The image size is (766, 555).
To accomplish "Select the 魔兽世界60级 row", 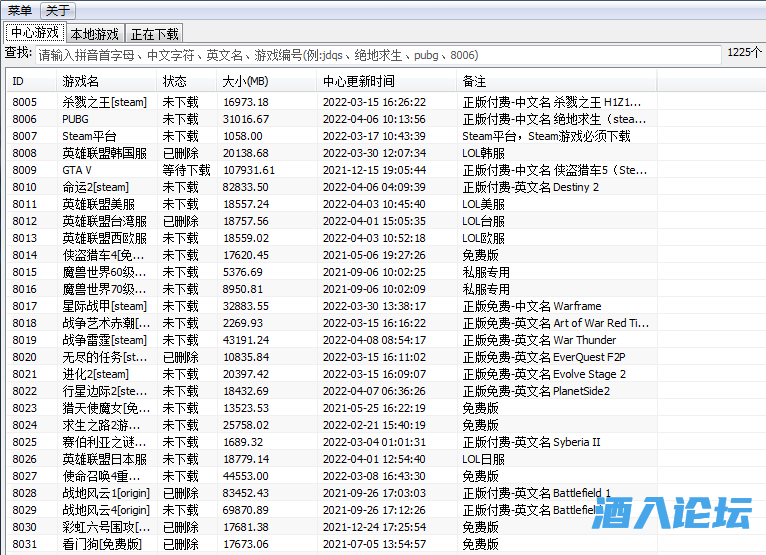I will (x=332, y=272).
